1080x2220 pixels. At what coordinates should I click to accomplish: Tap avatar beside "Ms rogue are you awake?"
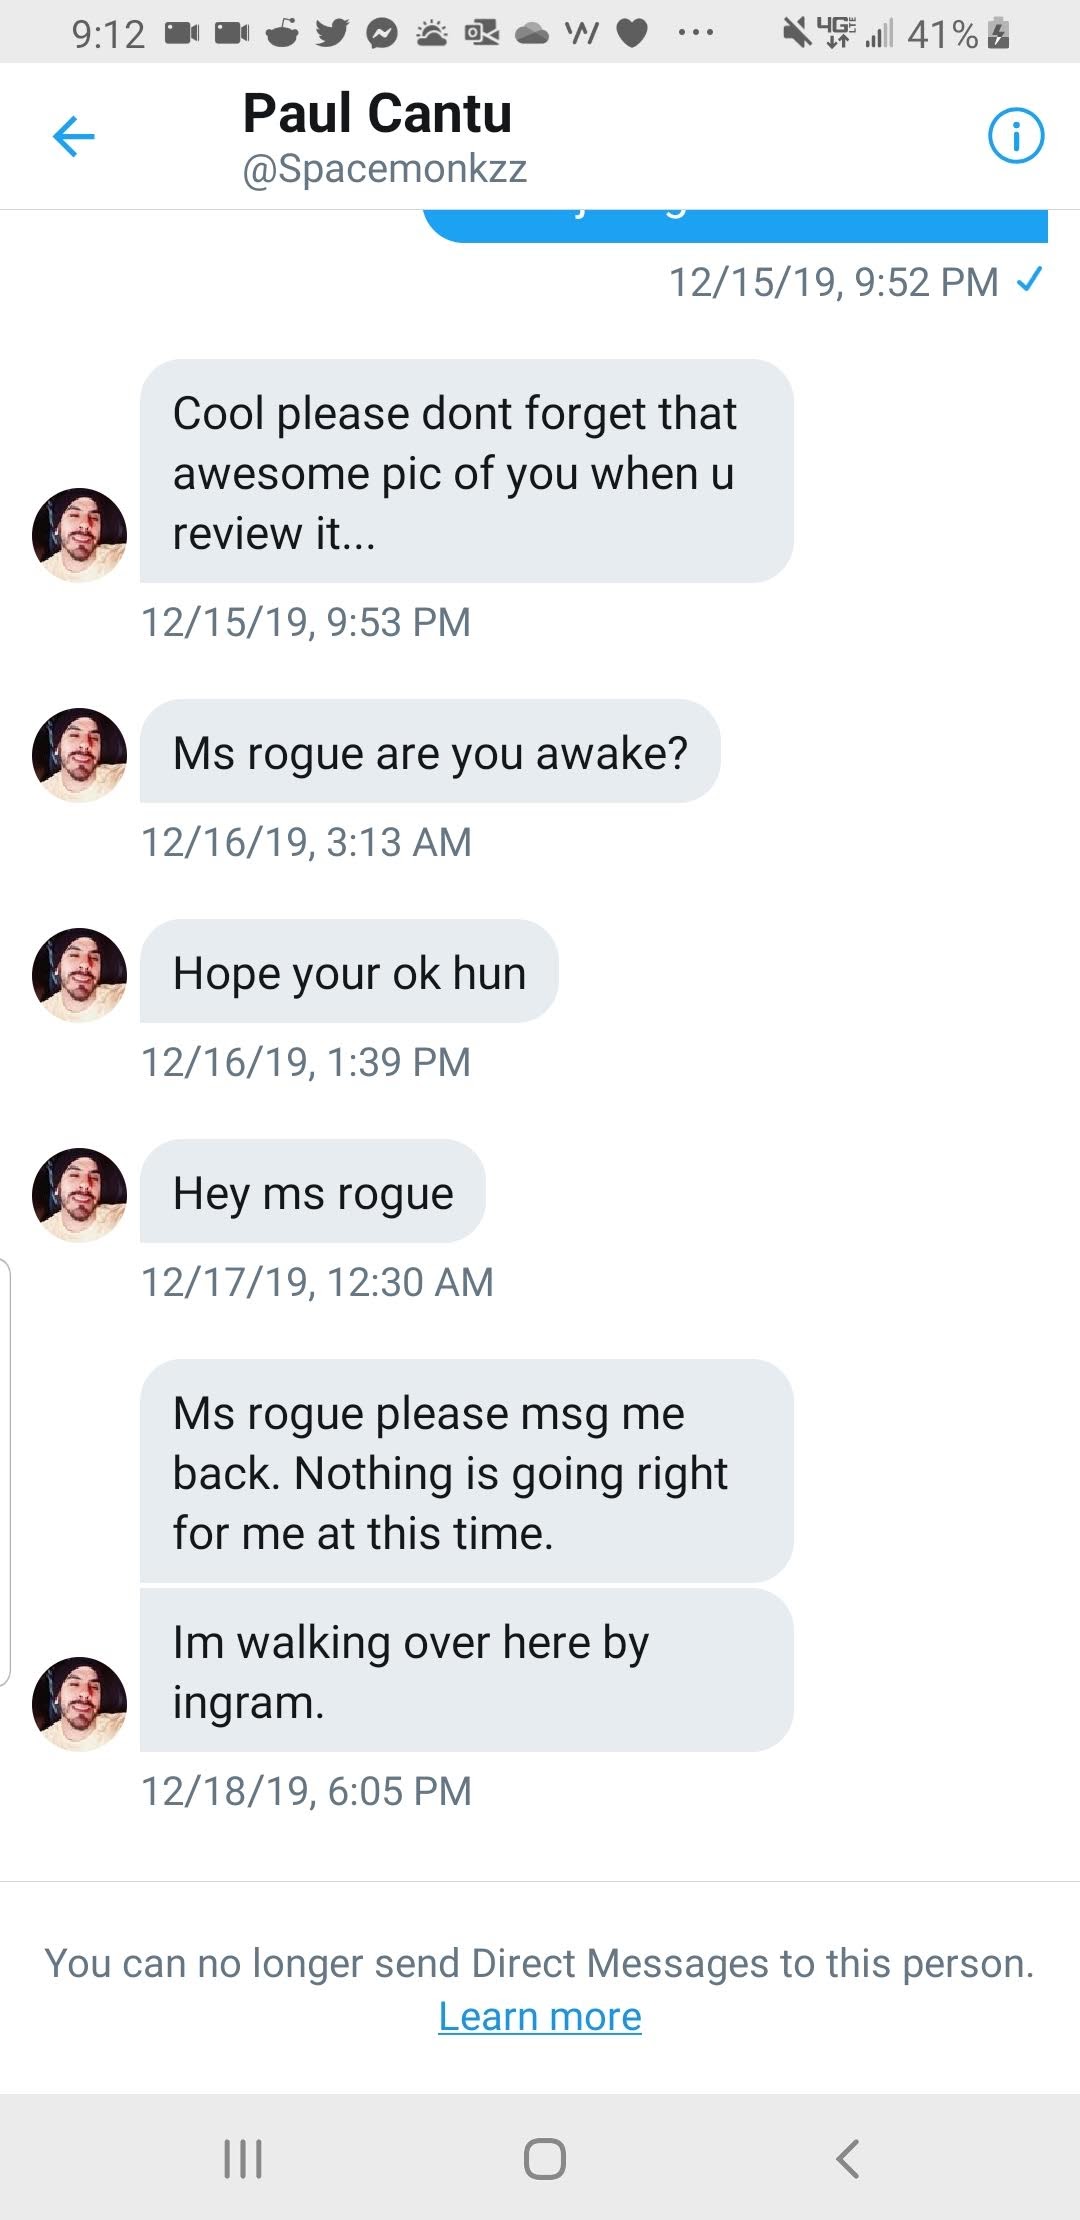tap(80, 755)
